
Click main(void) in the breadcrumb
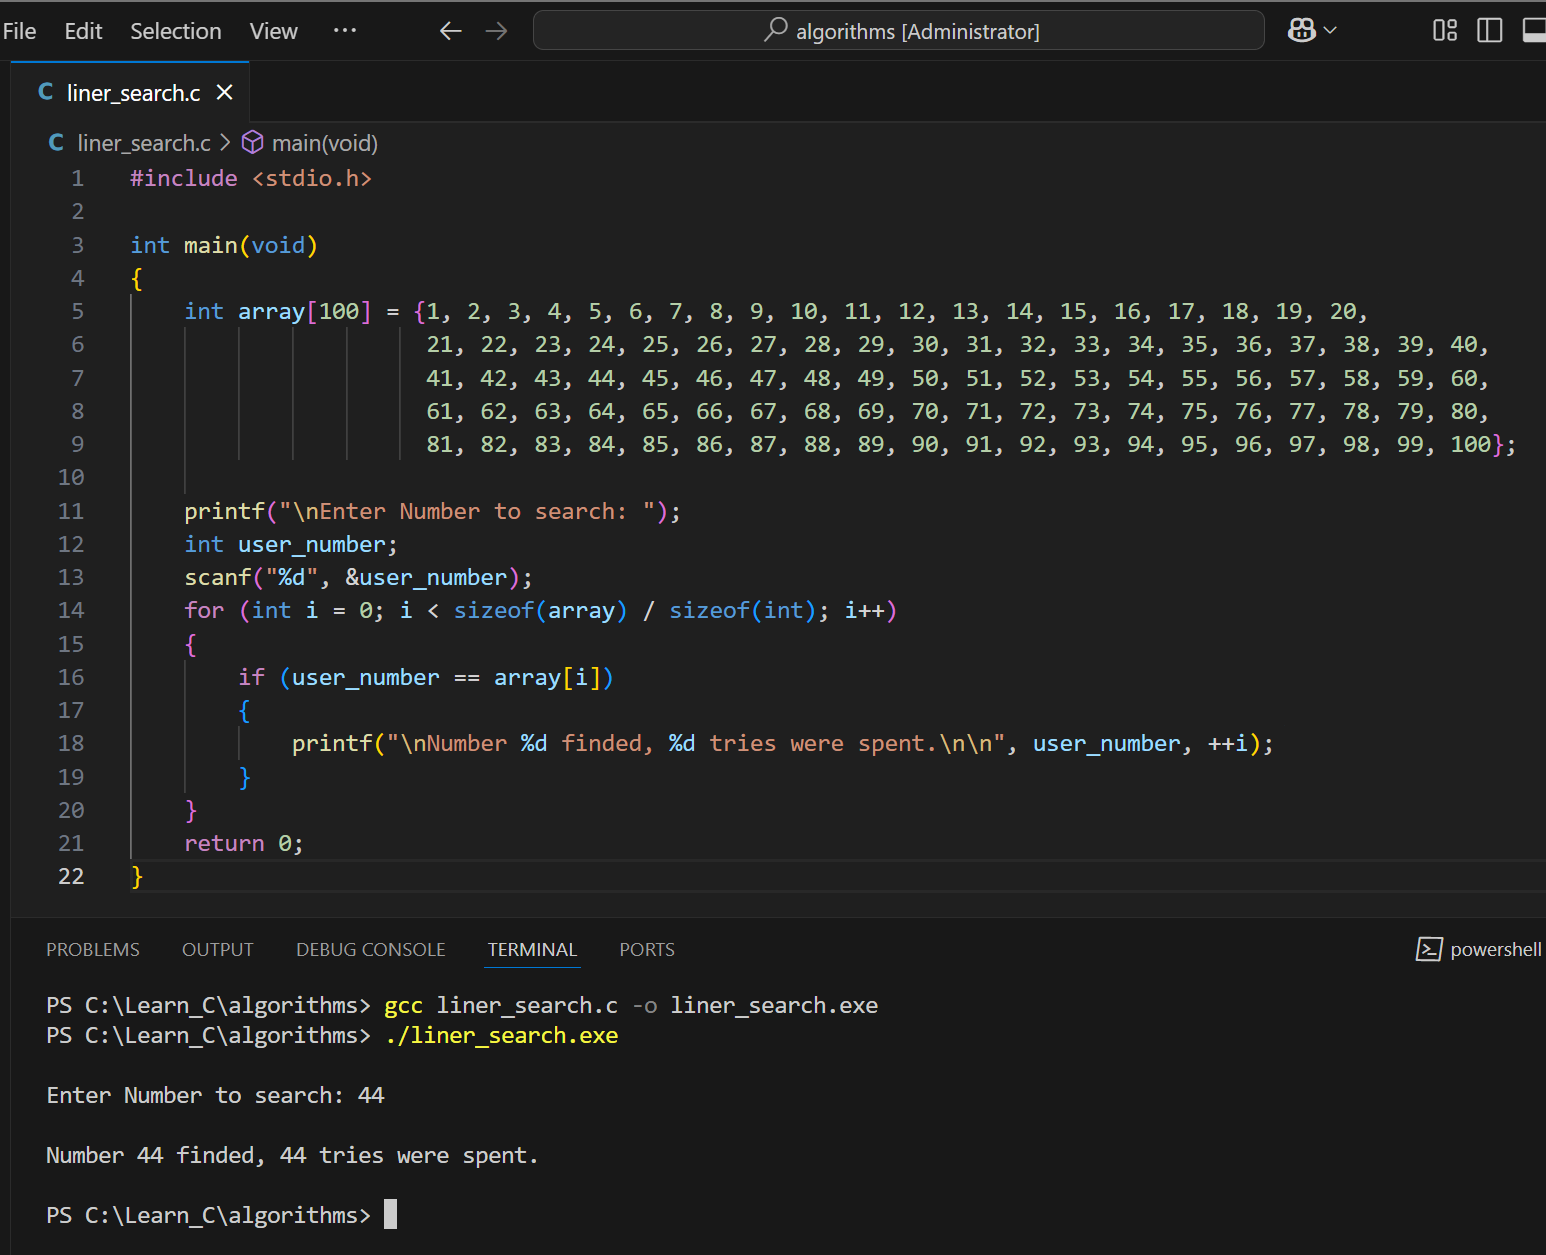click(x=324, y=143)
